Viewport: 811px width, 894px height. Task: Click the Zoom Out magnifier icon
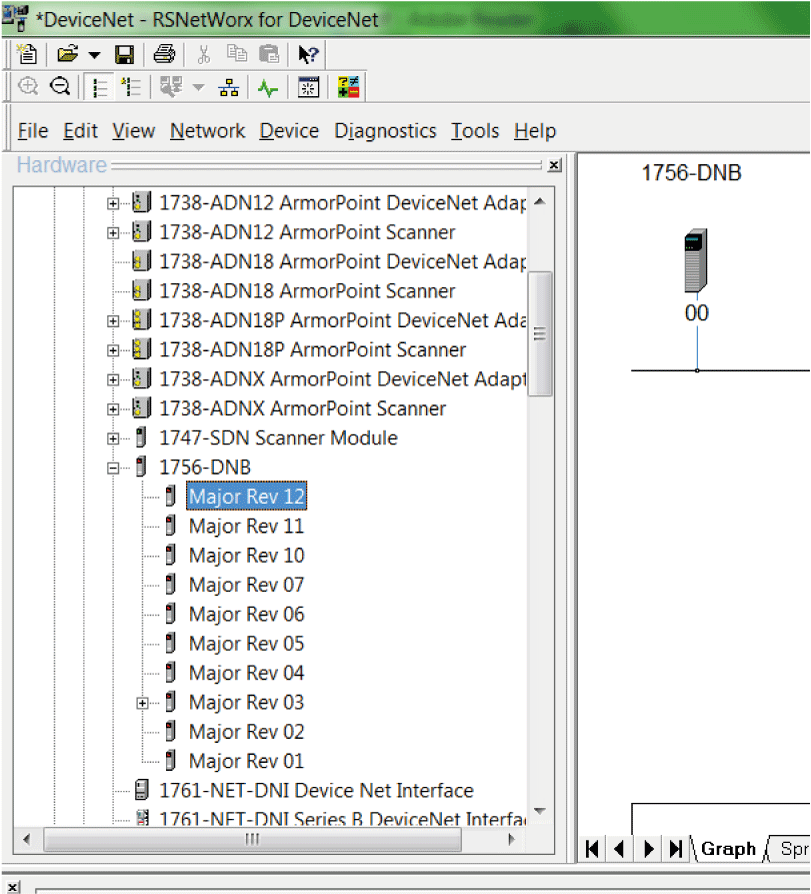(60, 87)
